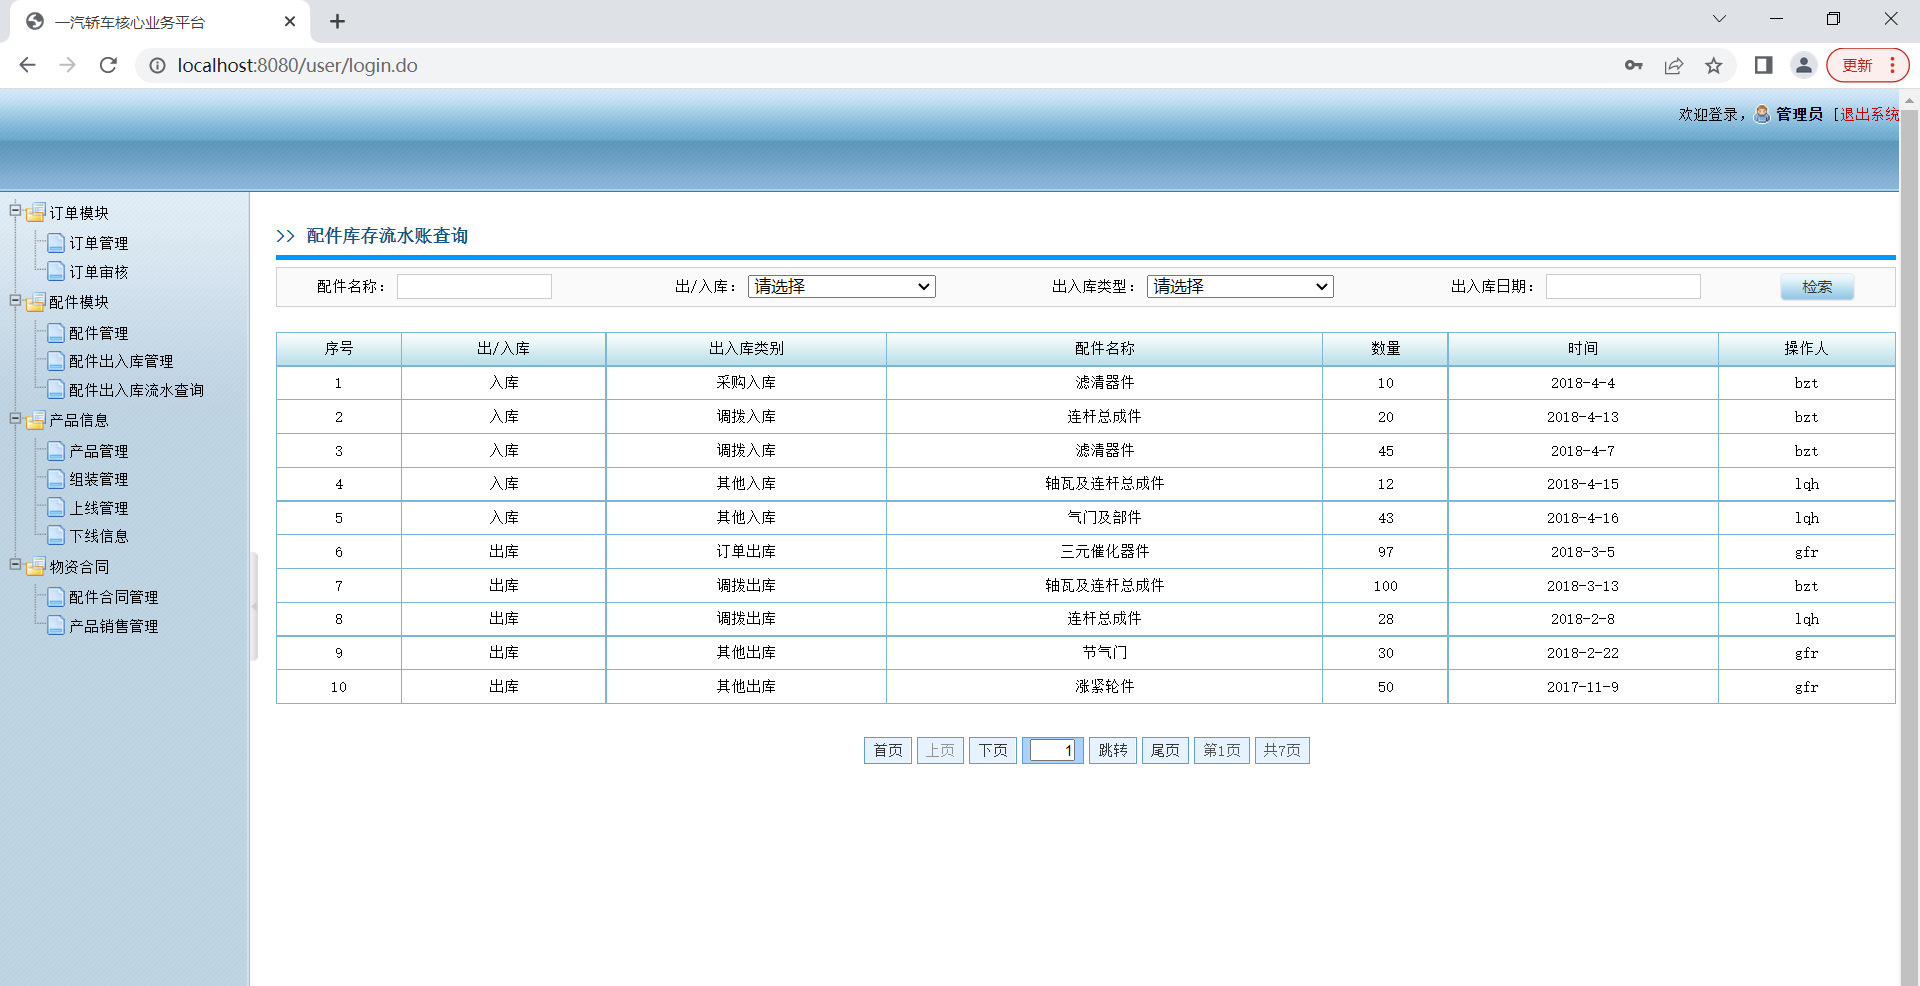Click the address bar URL

tap(297, 65)
